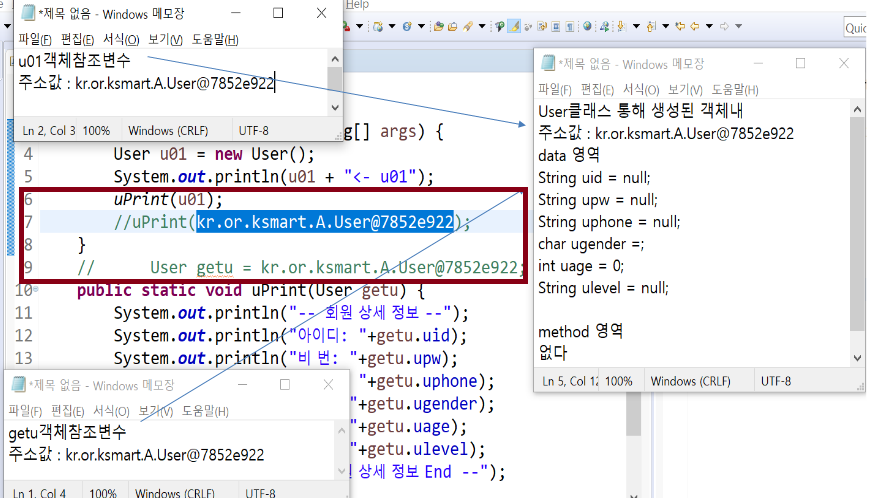Screen dimensions: 884x498
Task: Click the Next Annotation down-arrow icon
Action: point(621,27)
